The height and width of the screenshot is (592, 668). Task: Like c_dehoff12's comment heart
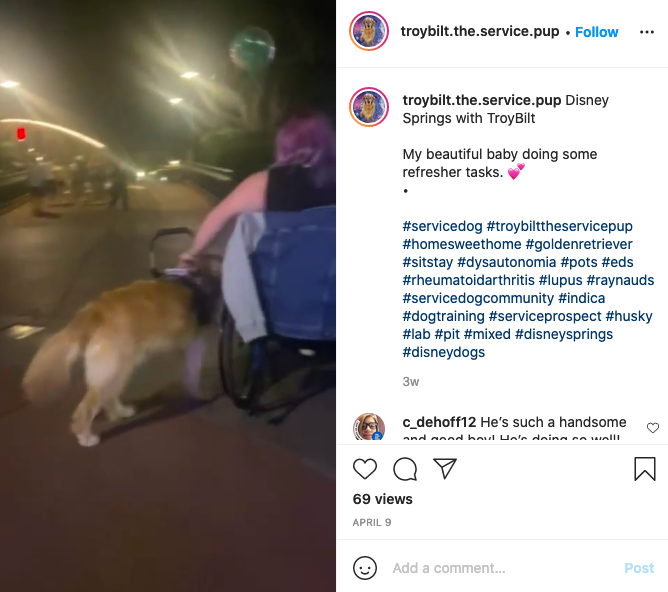653,428
